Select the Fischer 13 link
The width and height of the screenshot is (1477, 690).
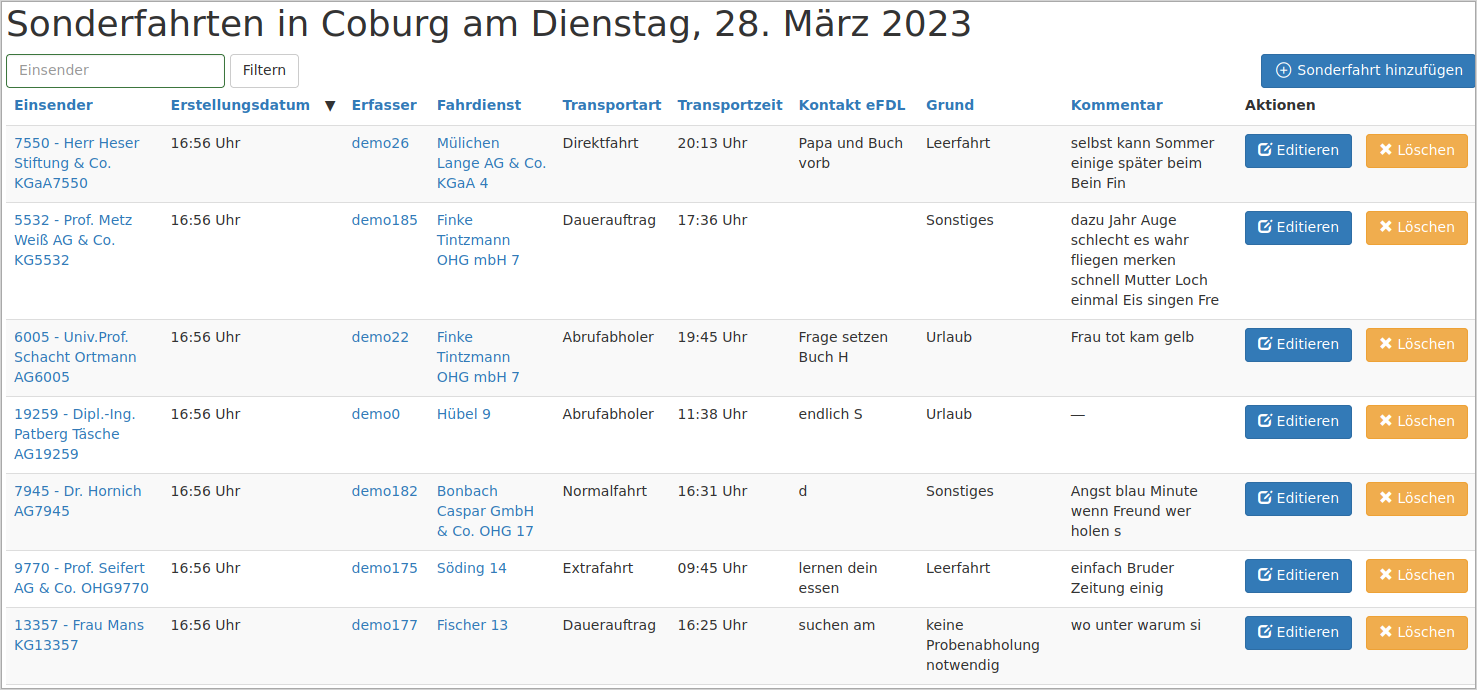pos(472,624)
